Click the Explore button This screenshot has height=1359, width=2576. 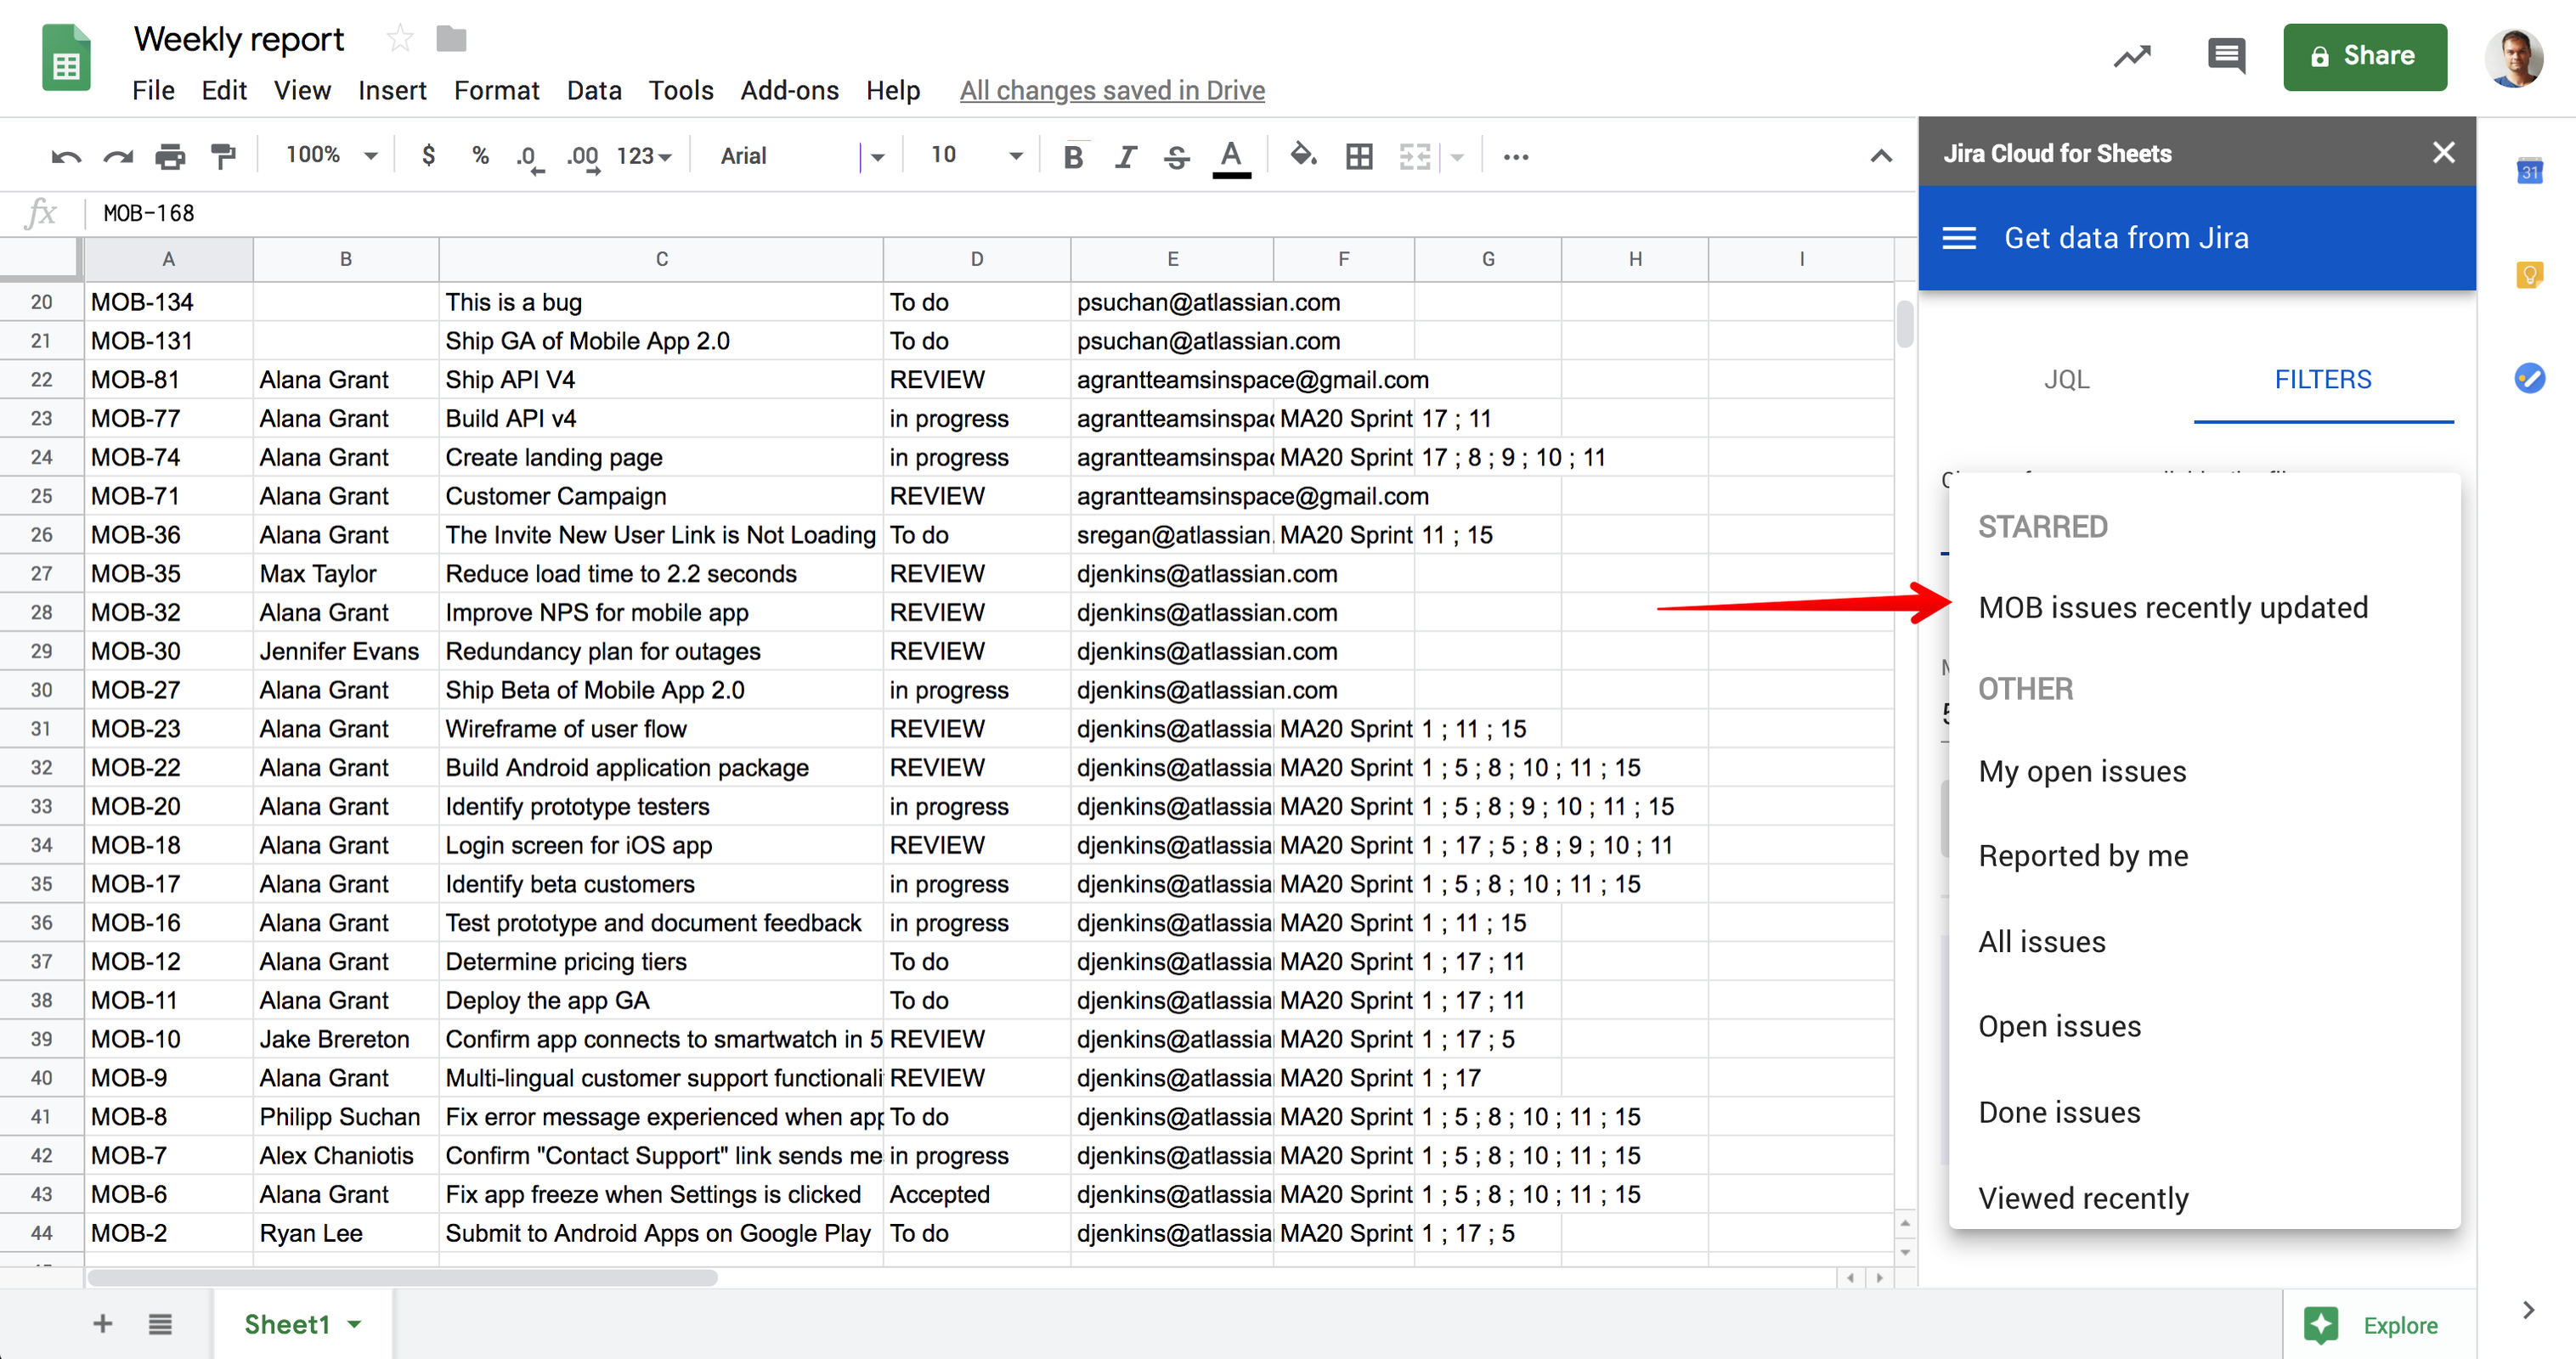(2371, 1324)
